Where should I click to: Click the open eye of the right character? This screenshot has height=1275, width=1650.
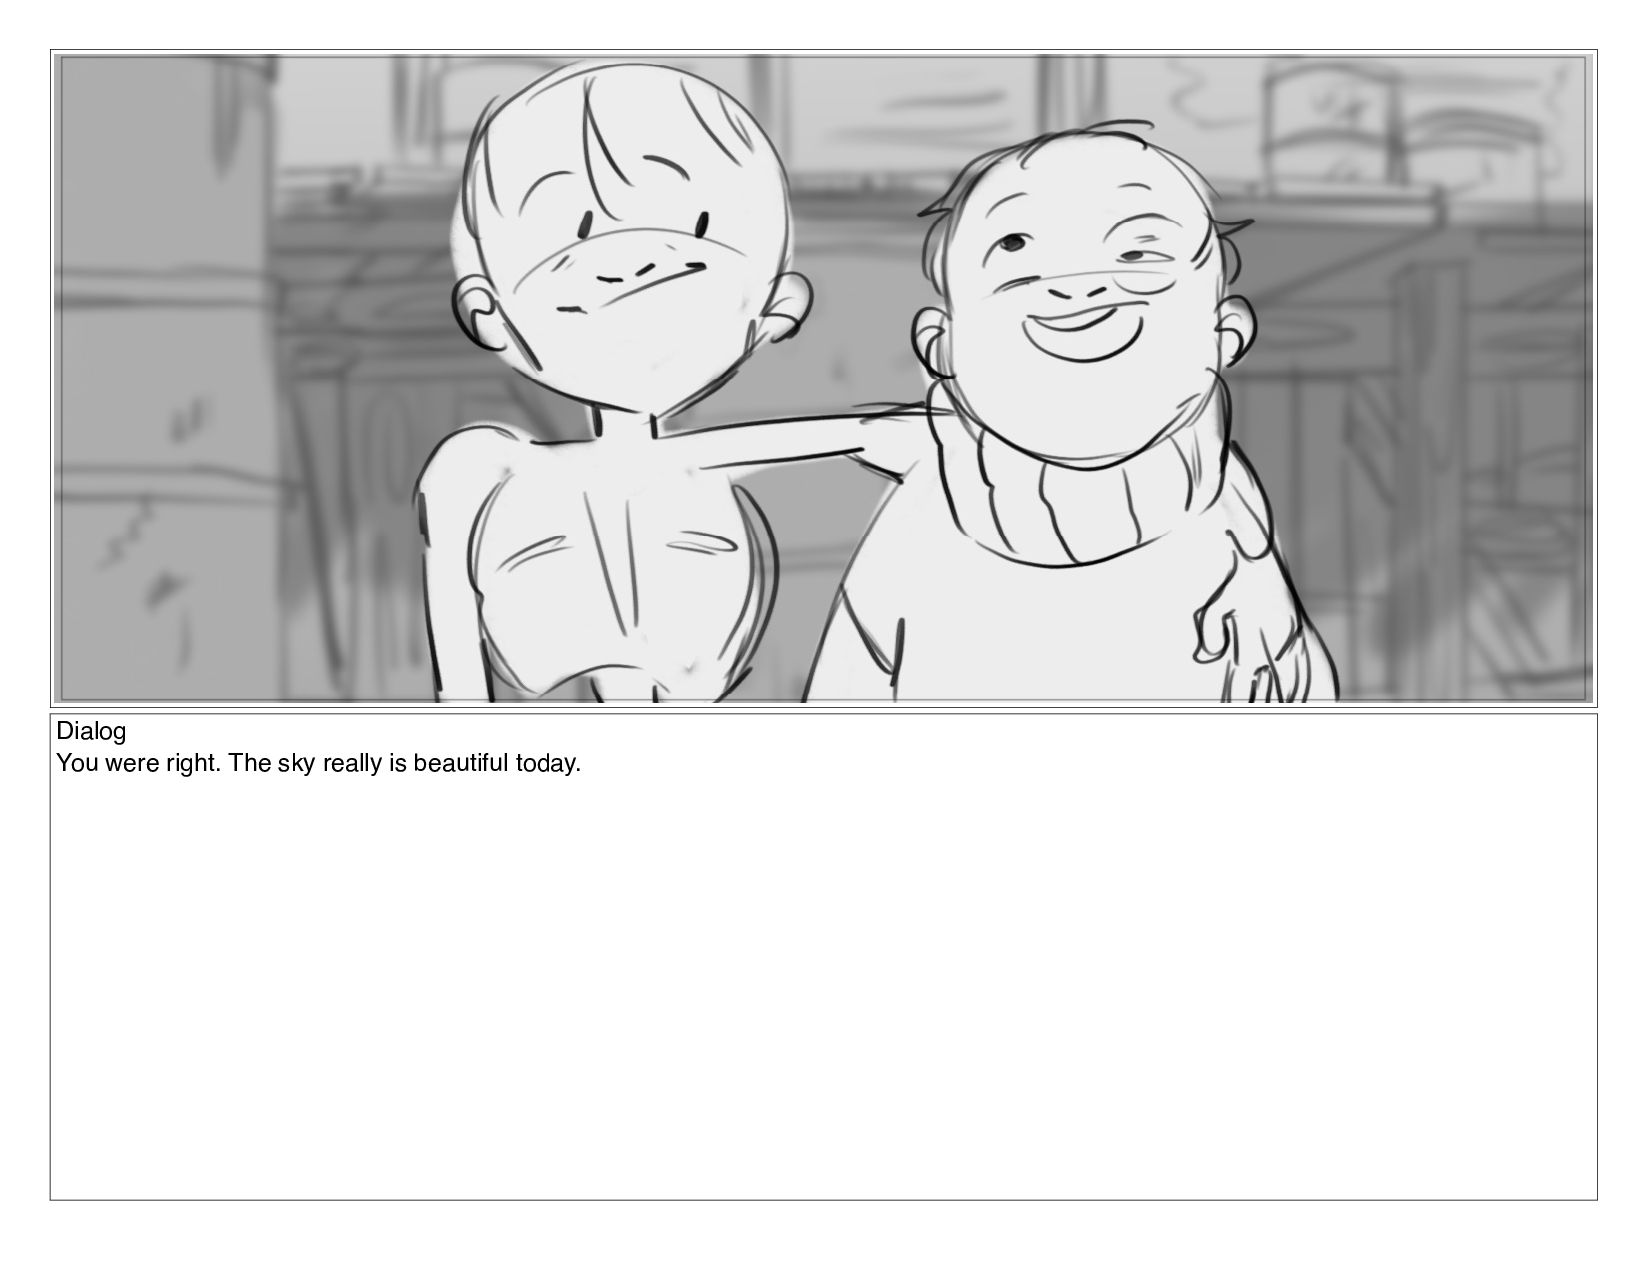pos(1014,242)
